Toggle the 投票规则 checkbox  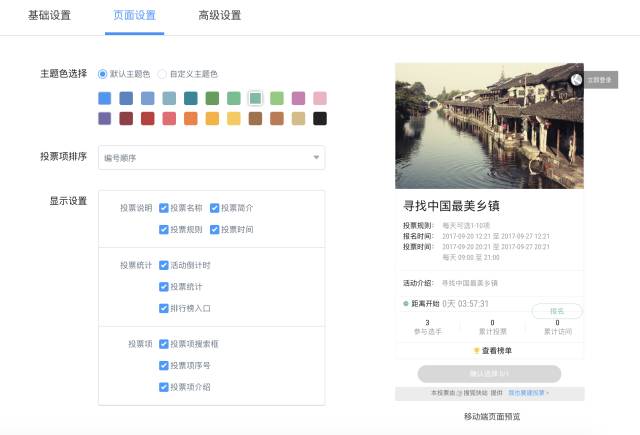tap(164, 230)
